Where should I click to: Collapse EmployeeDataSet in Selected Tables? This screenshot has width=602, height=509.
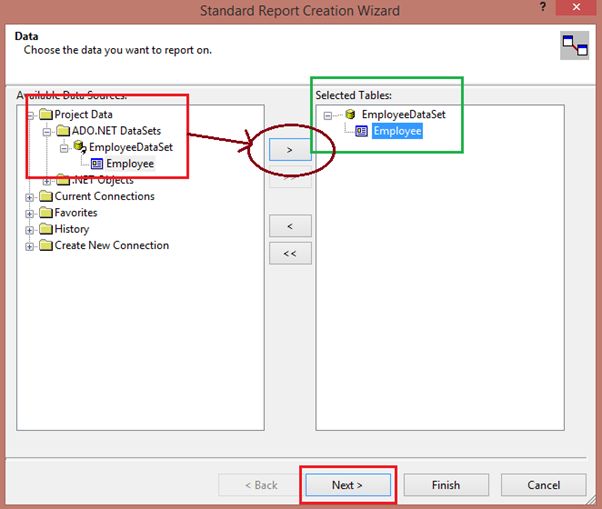tap(327, 116)
